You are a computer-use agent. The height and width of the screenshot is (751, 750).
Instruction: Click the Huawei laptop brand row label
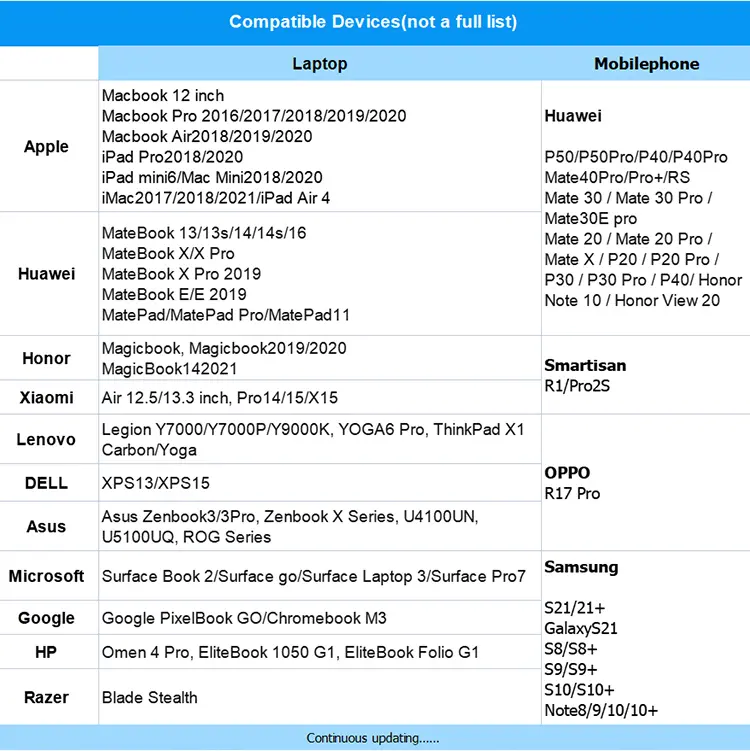(x=46, y=274)
